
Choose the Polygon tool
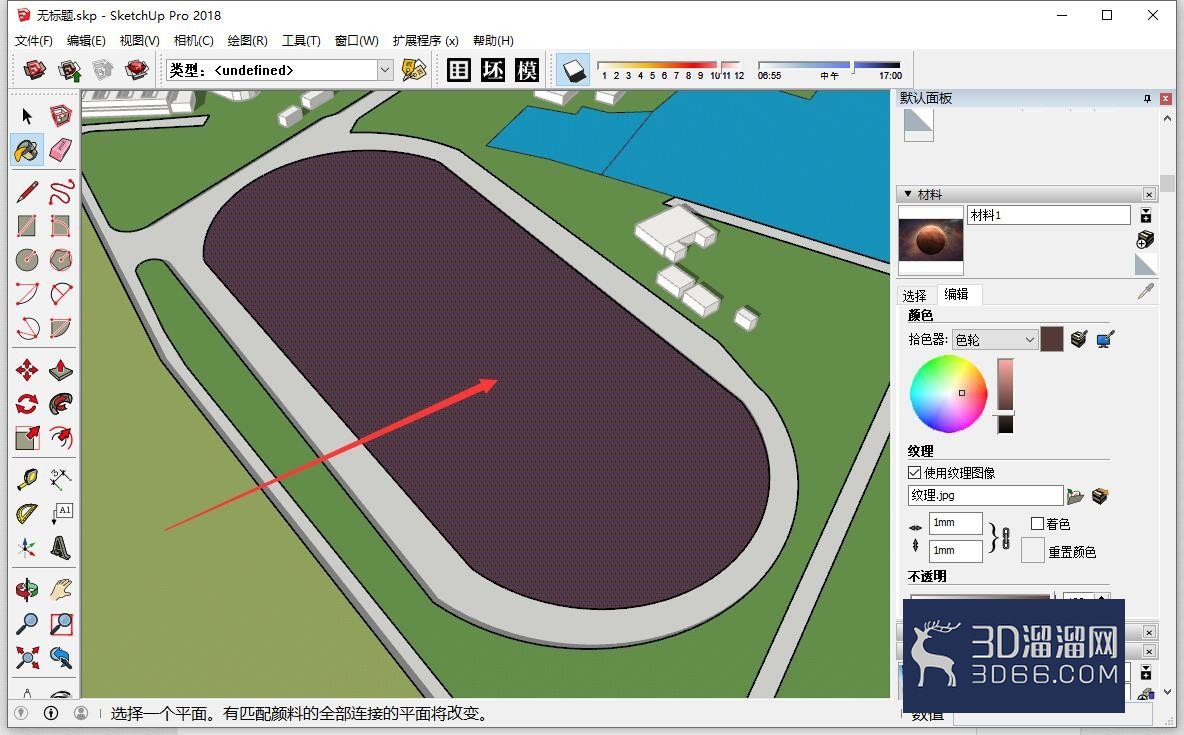tap(60, 260)
